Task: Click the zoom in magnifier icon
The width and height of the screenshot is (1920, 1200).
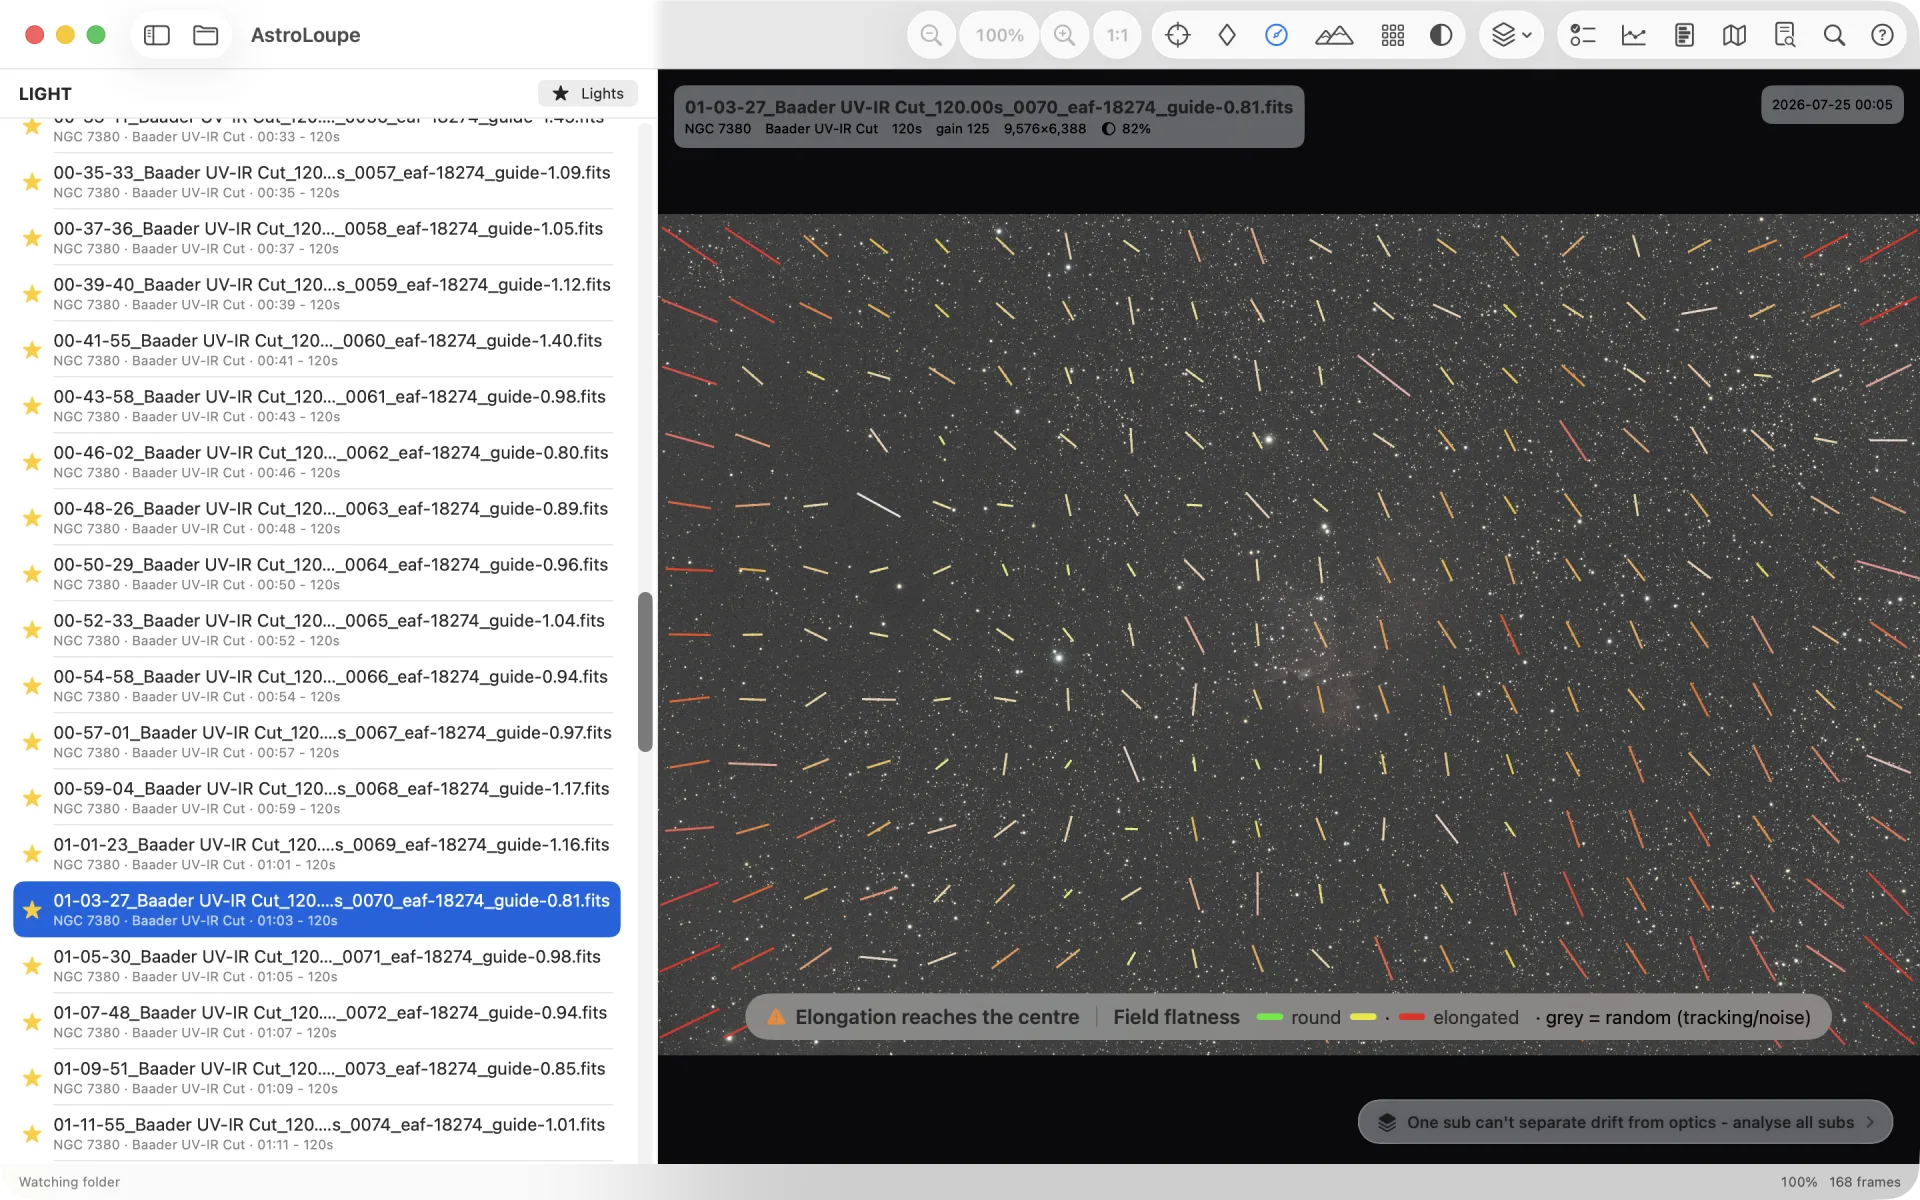Action: [x=1065, y=35]
